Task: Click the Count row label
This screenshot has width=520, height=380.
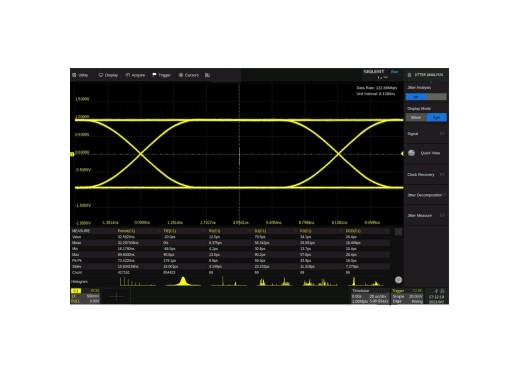Action: pyautogui.click(x=77, y=273)
